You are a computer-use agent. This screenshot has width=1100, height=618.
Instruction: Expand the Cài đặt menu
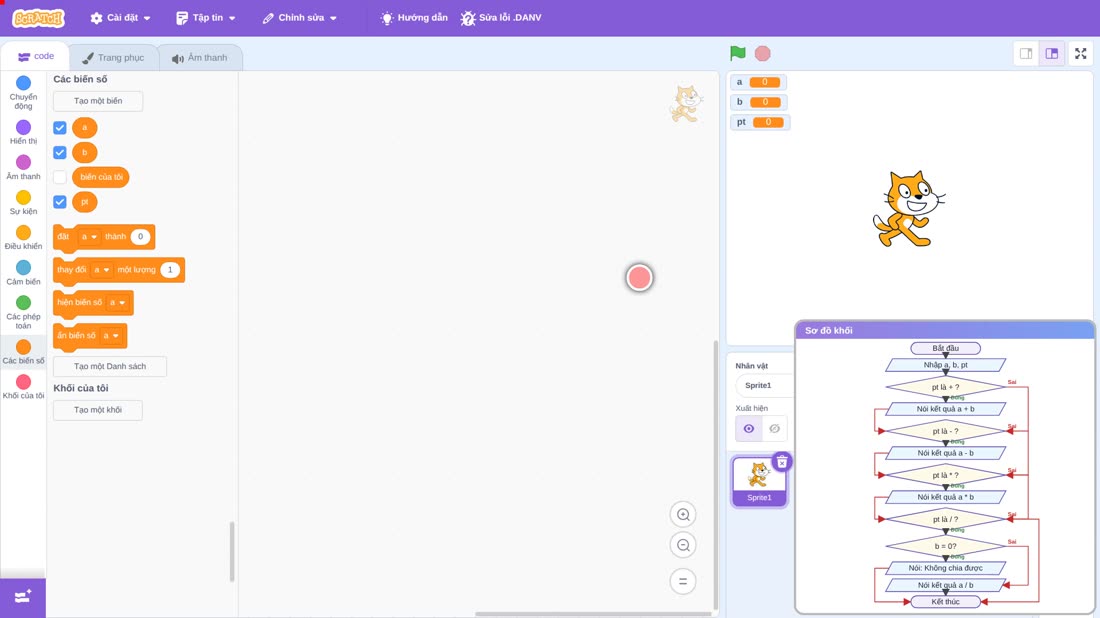[121, 18]
